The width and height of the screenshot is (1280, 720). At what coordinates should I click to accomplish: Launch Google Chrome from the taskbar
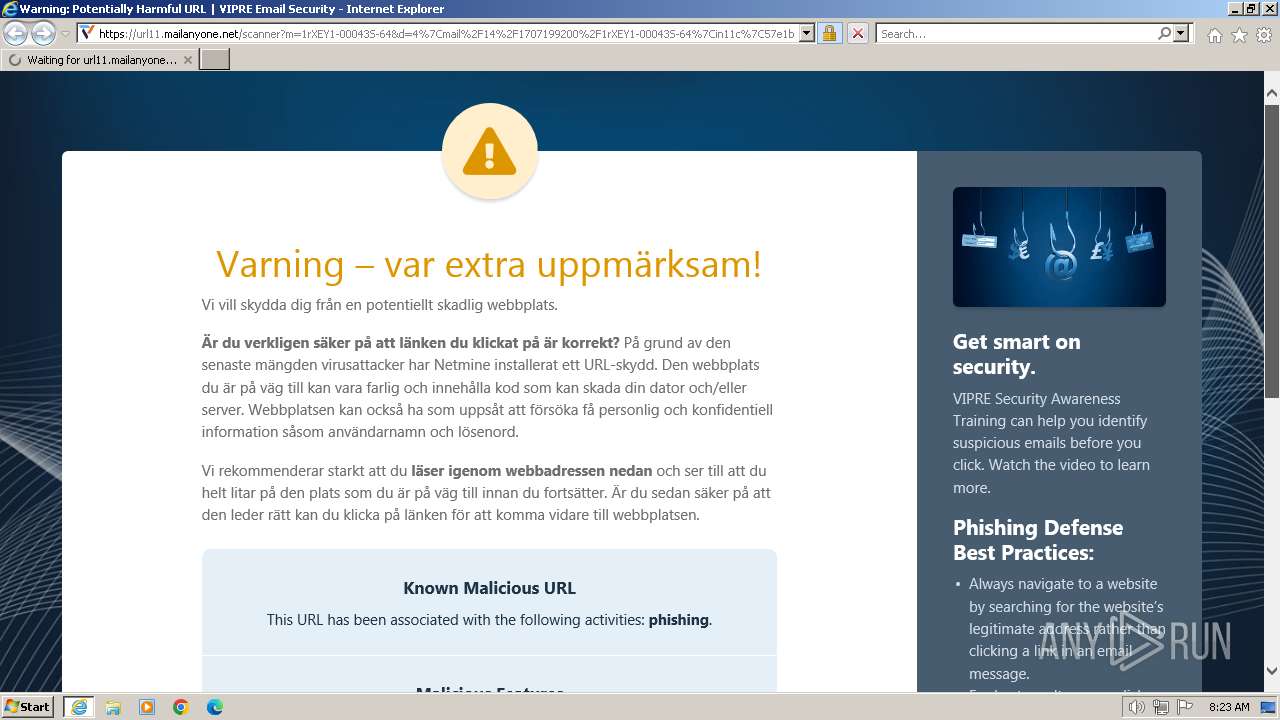(181, 707)
